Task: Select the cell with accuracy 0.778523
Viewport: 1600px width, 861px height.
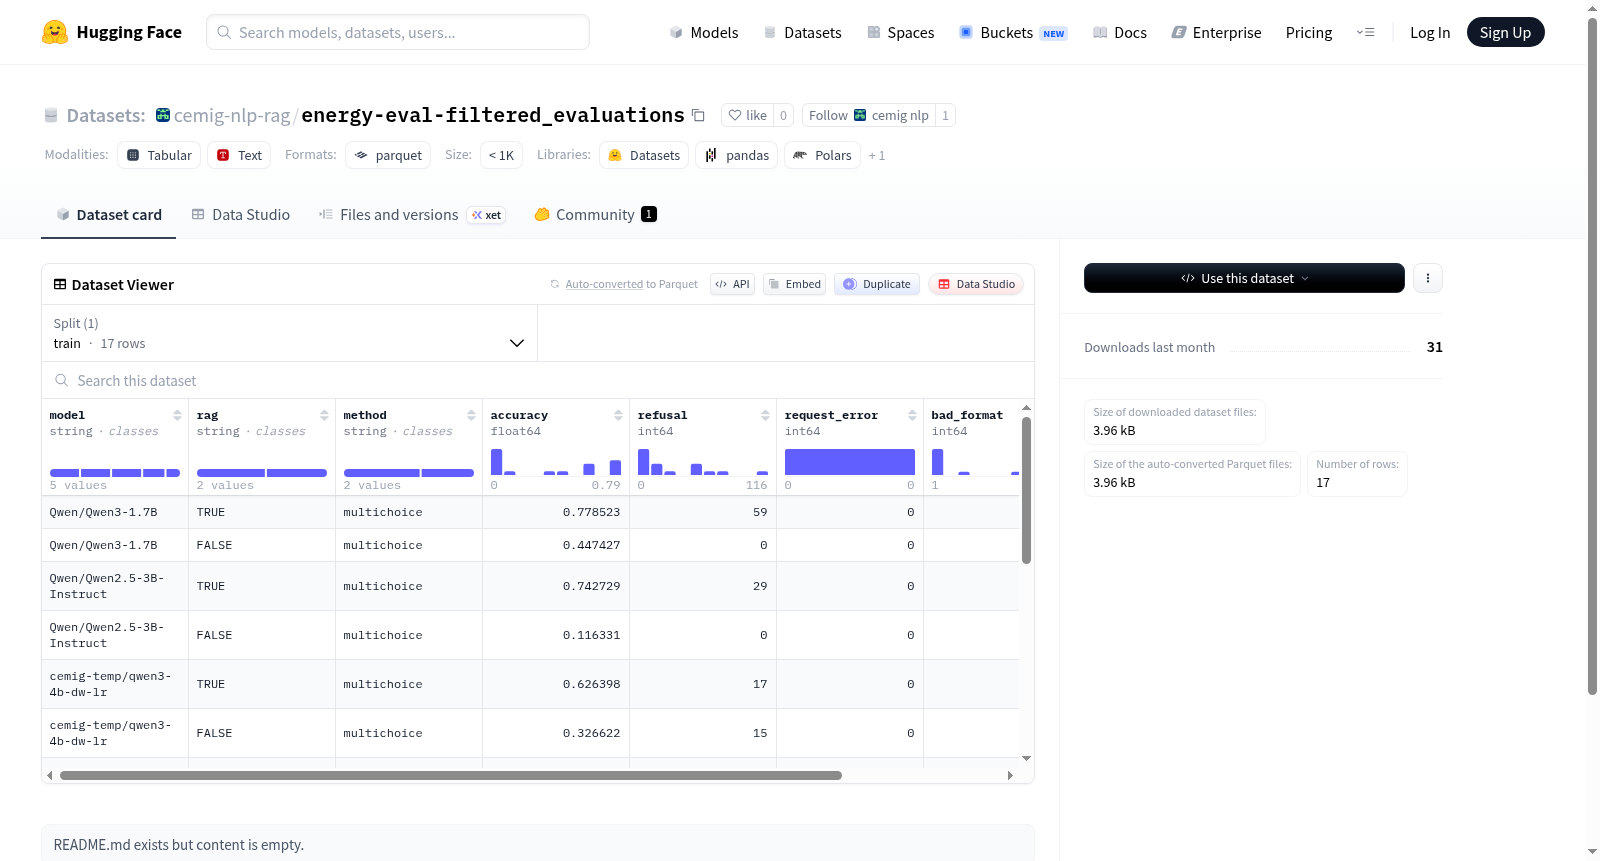Action: pos(556,512)
